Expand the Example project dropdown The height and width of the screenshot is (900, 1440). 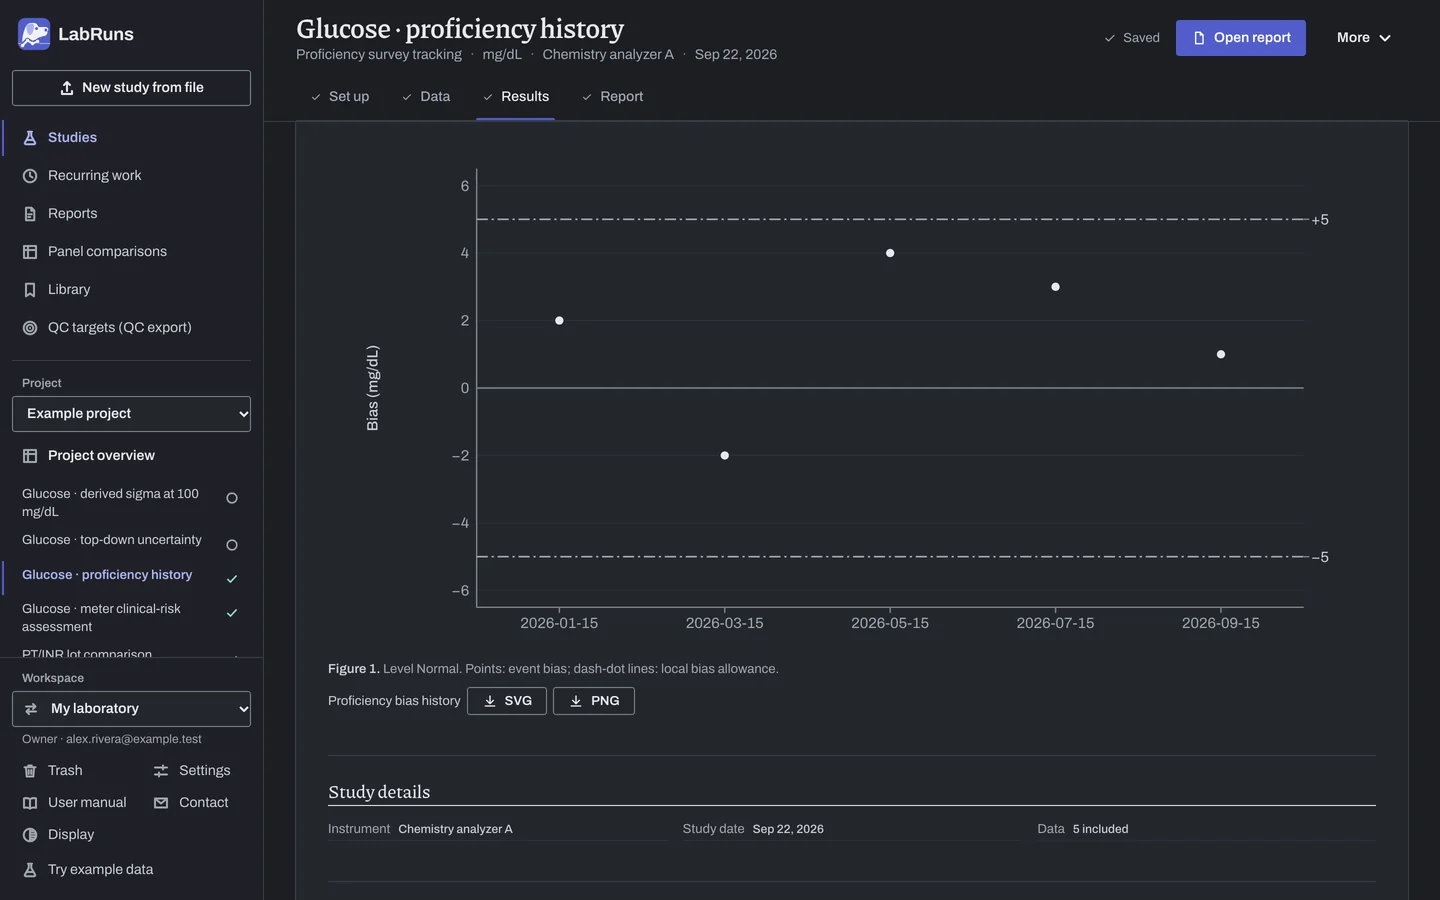point(131,414)
